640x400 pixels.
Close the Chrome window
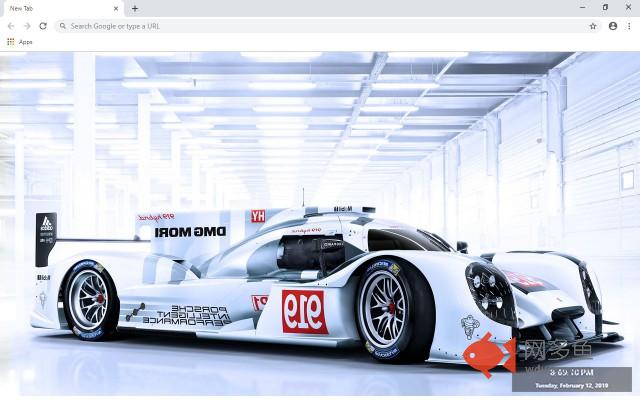[628, 7]
